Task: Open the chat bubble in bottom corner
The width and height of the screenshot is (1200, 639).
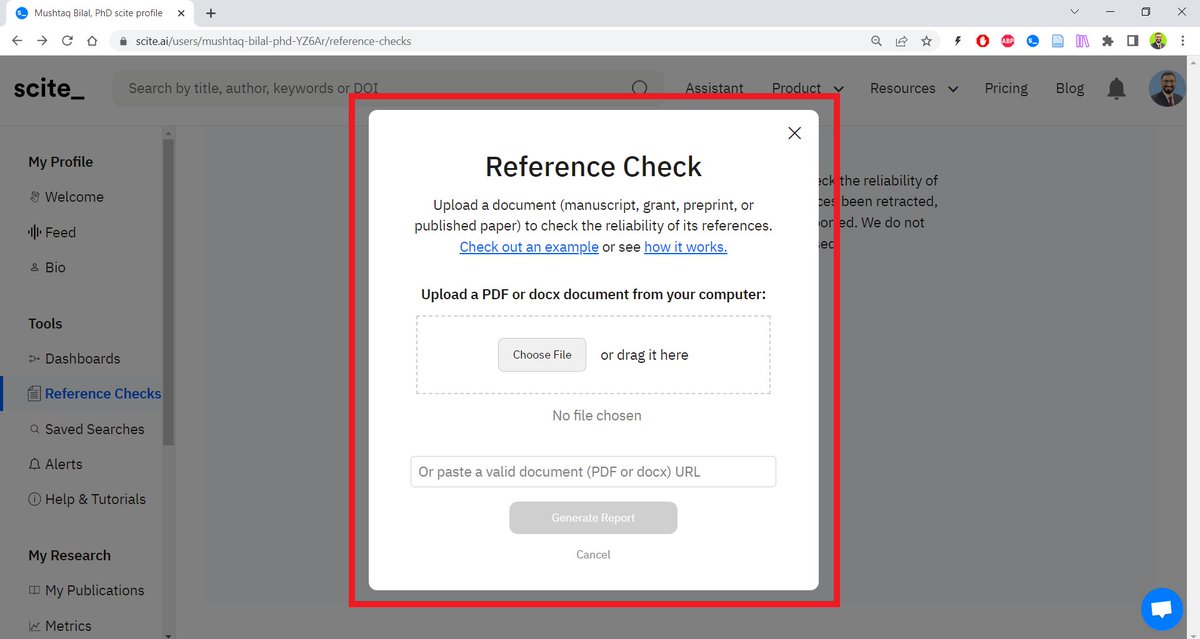Action: pos(1161,608)
